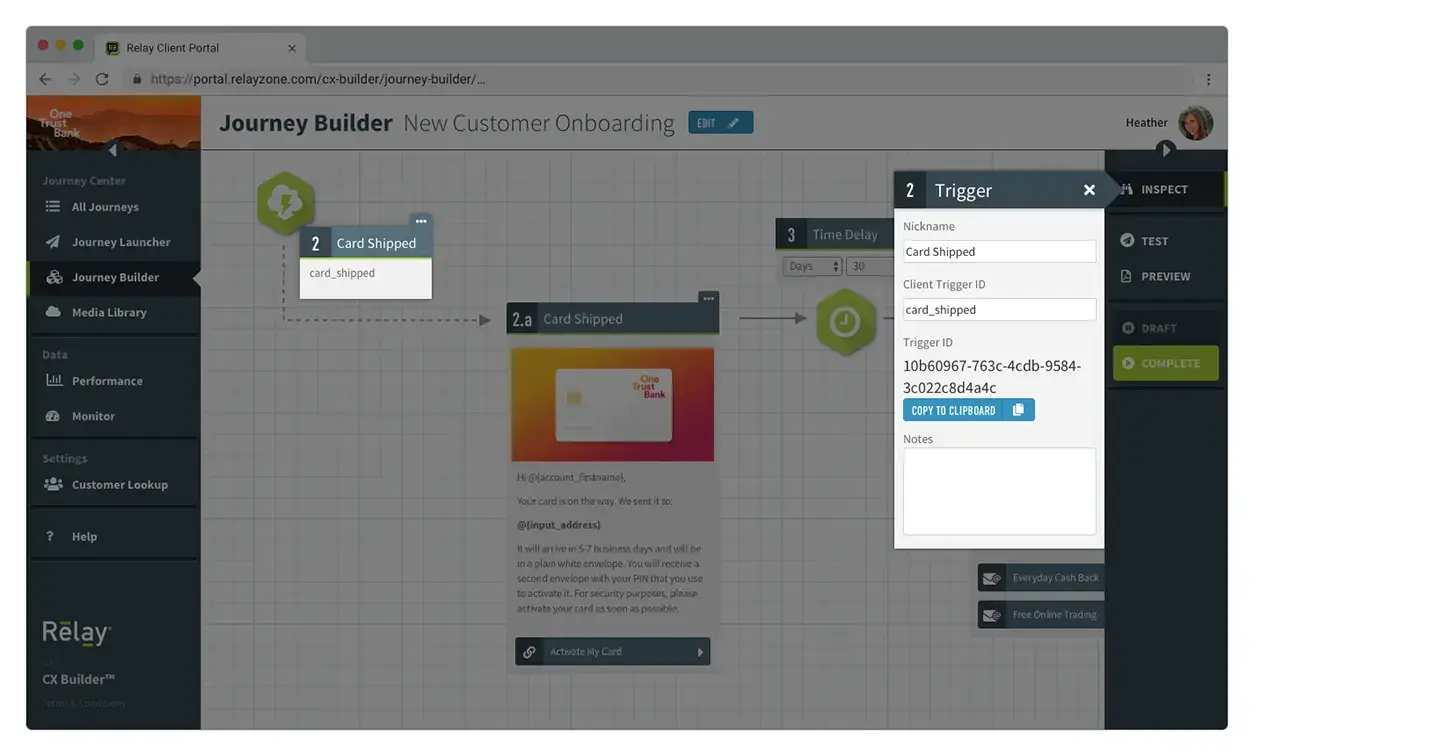Image resolution: width=1440 pixels, height=756 pixels.
Task: Click the Edit button beside journey title
Action: 720,123
